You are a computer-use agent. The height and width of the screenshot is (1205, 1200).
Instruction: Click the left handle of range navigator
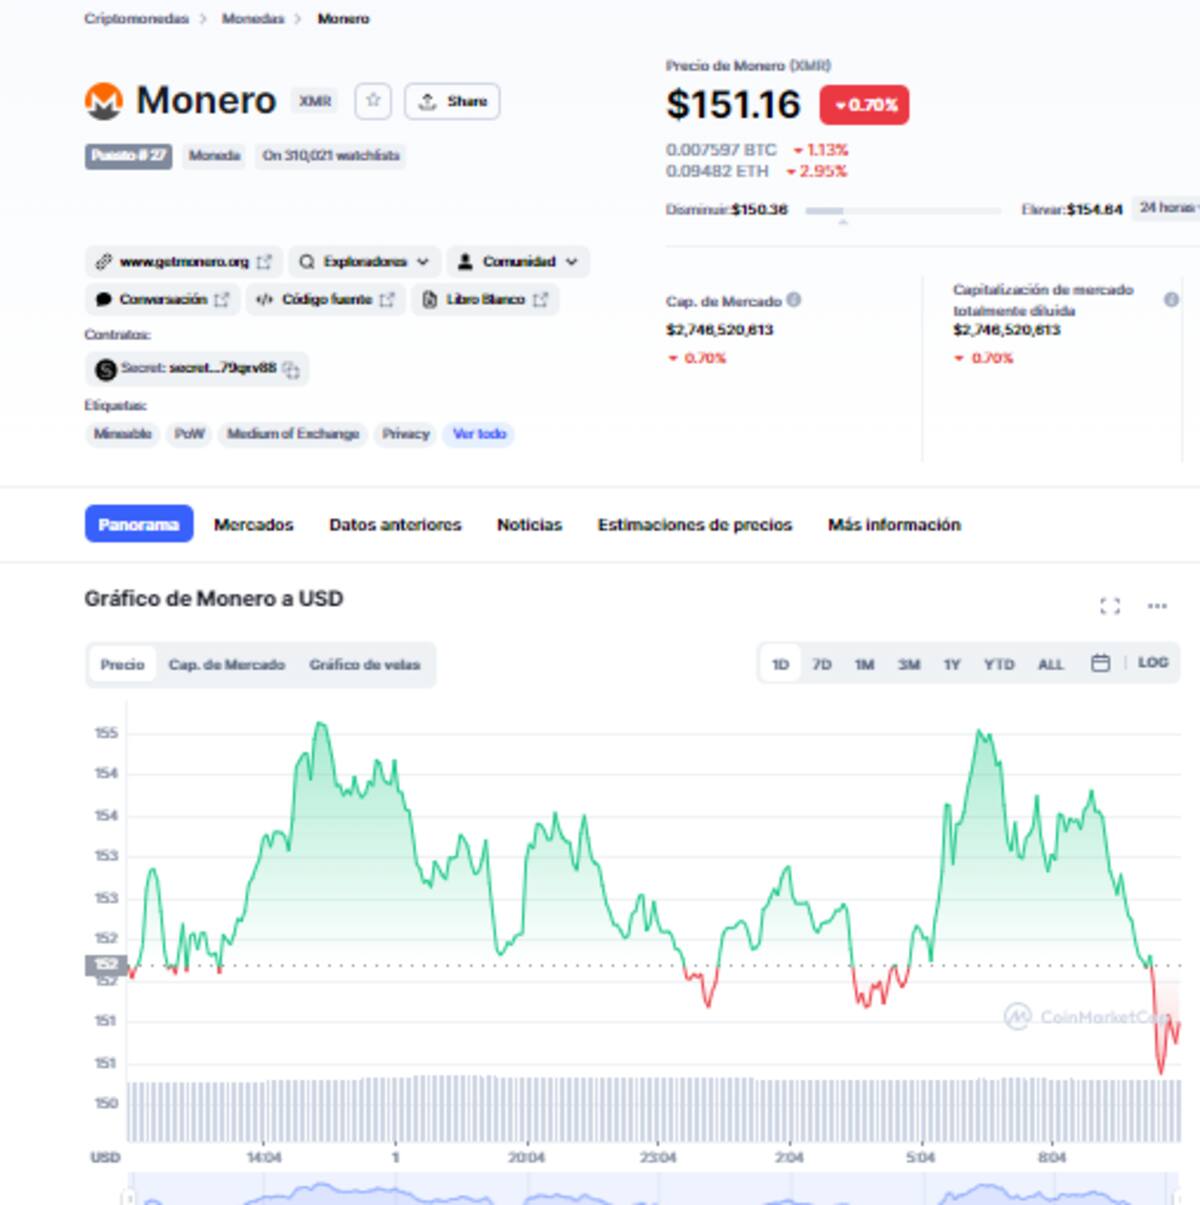129,1197
